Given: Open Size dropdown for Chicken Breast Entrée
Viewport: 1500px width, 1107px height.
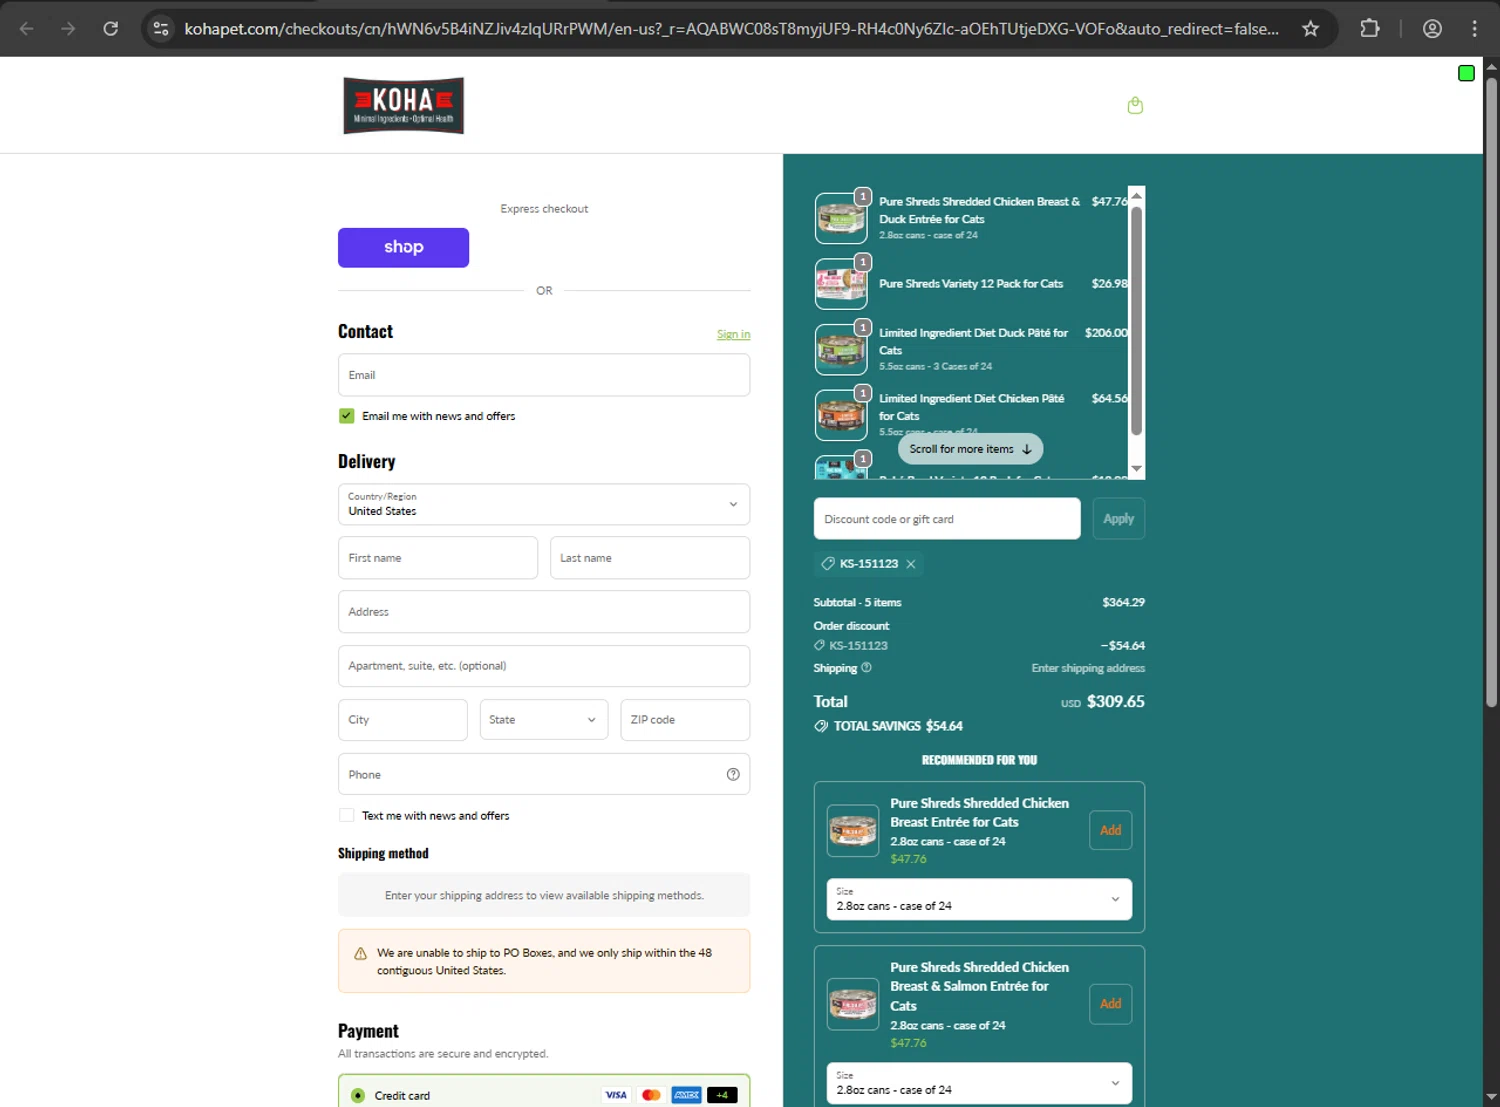Looking at the screenshot, I should tap(979, 899).
